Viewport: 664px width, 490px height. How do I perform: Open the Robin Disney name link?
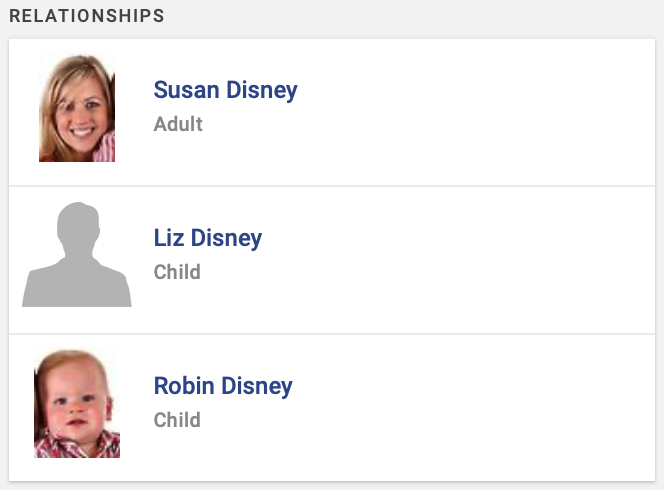(x=223, y=386)
